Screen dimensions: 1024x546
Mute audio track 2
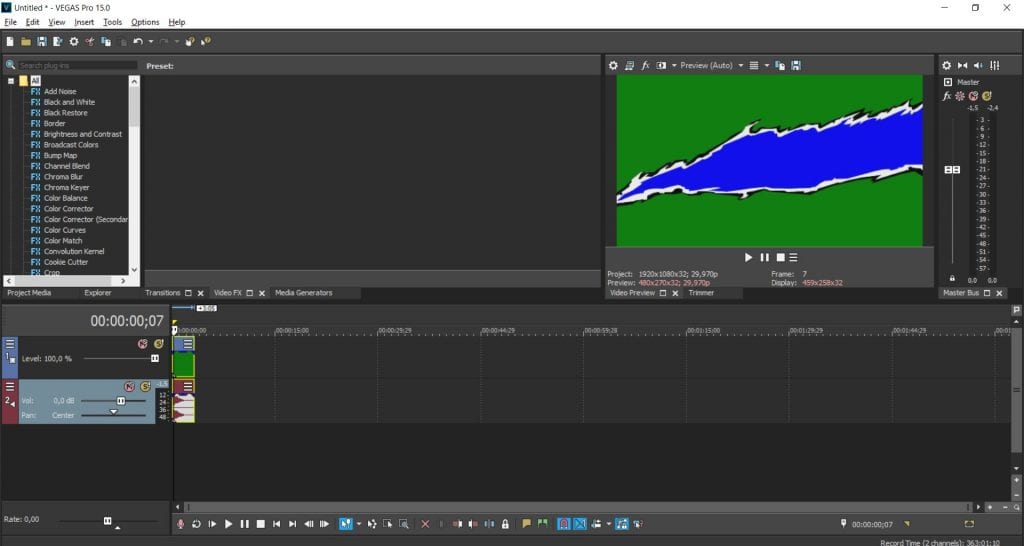tap(129, 387)
